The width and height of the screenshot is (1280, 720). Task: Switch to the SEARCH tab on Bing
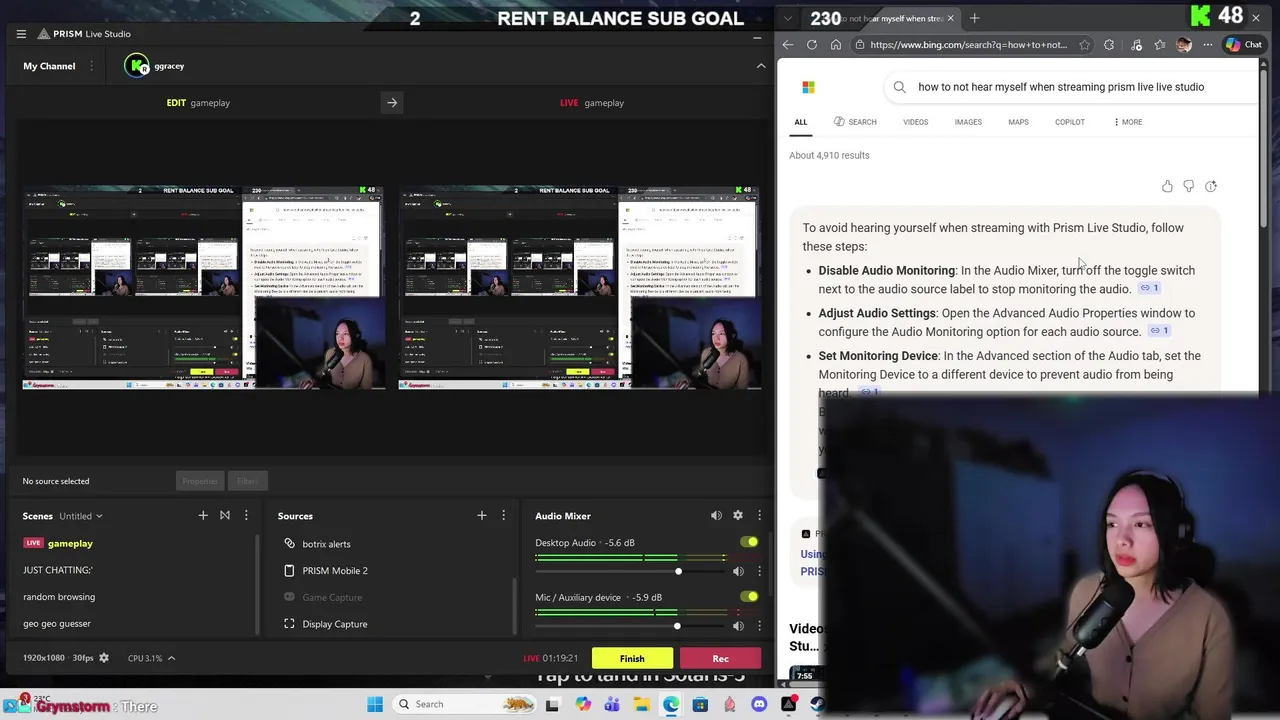click(855, 122)
